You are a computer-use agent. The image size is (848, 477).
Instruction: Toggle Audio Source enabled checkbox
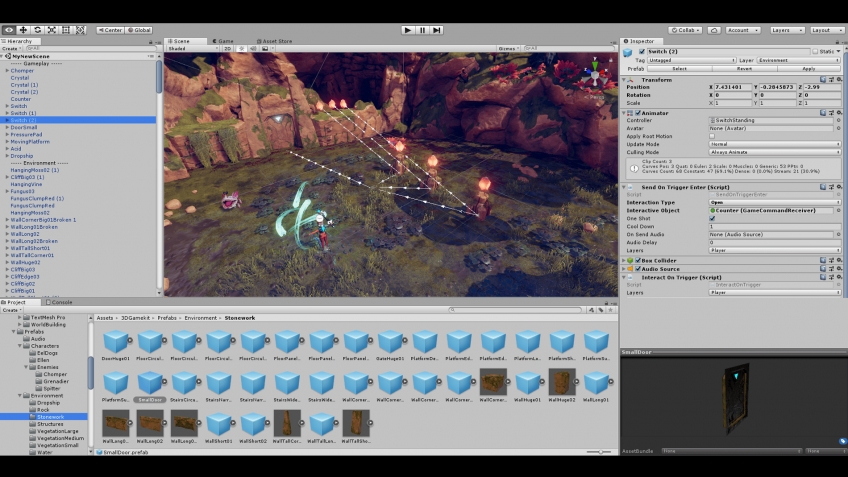tap(638, 269)
